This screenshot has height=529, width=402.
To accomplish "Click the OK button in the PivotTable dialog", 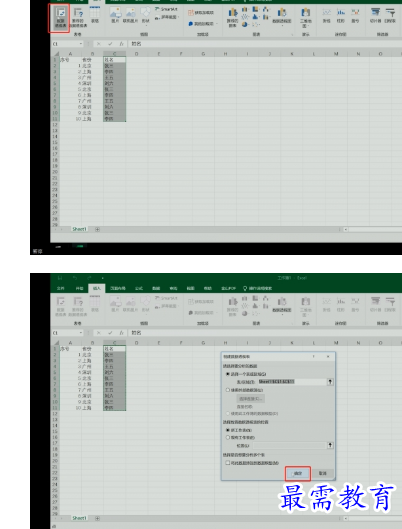I will point(298,474).
